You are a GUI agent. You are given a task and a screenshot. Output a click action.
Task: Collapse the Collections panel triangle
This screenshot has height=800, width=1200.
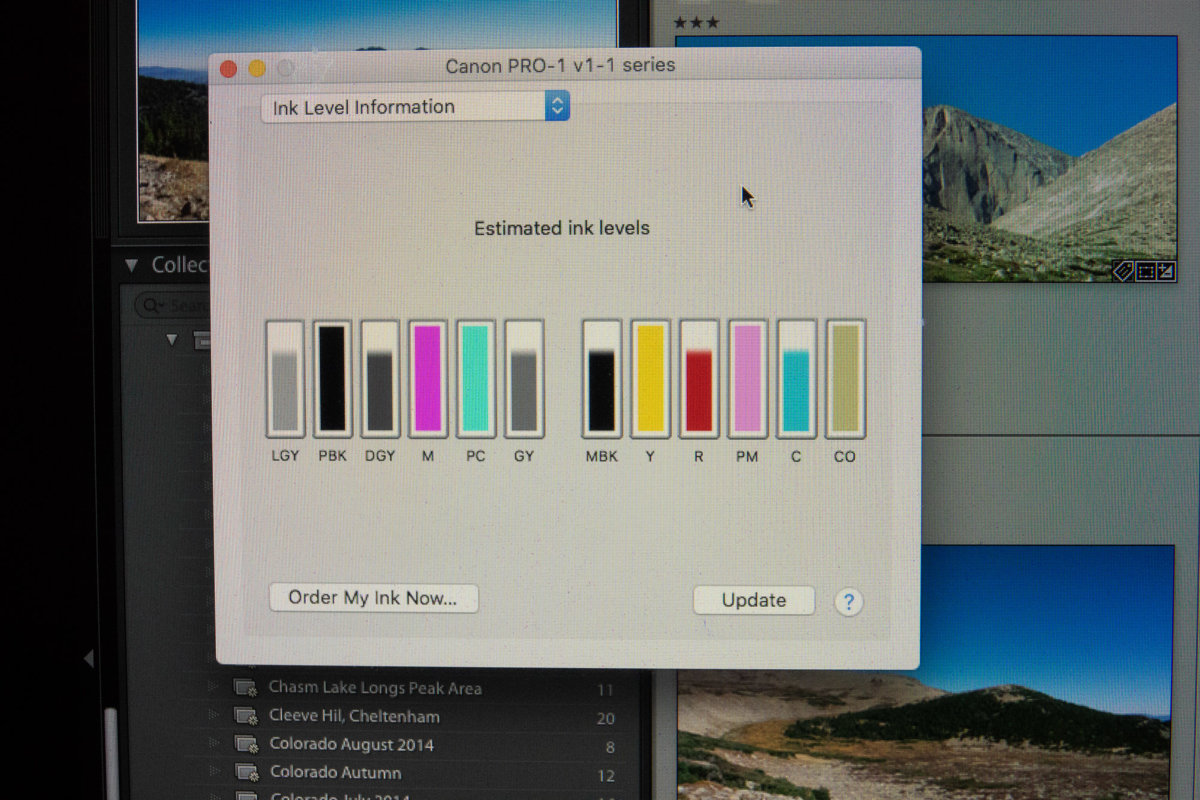coord(131,265)
